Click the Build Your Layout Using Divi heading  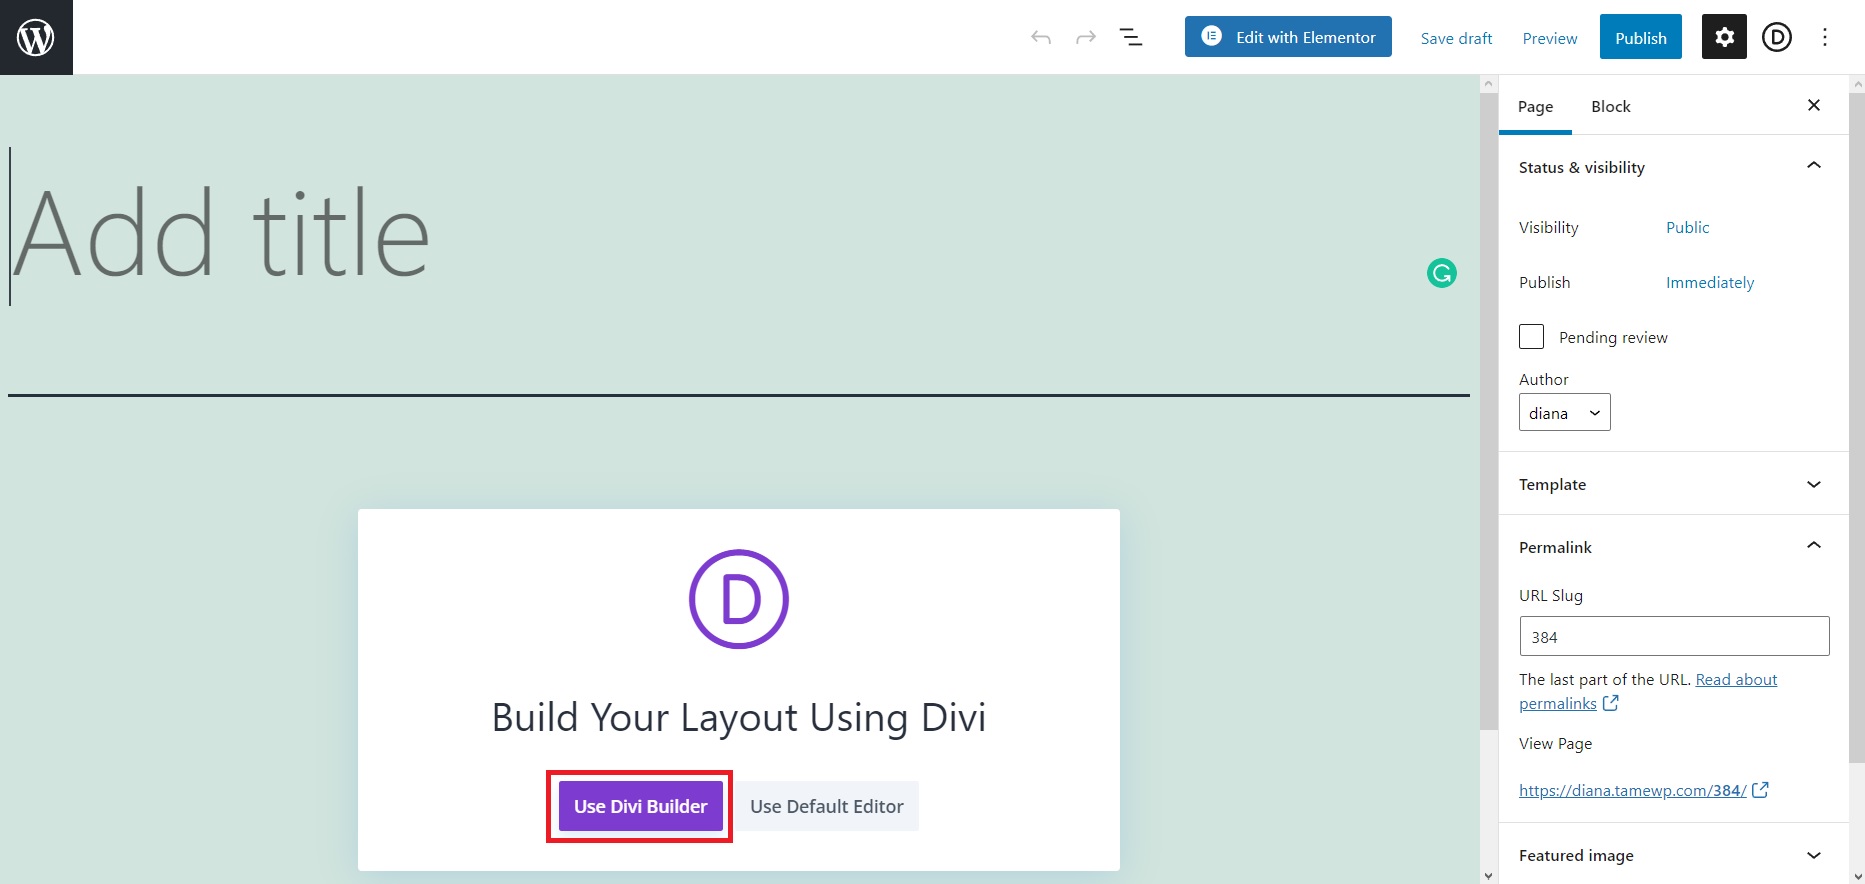click(x=739, y=717)
